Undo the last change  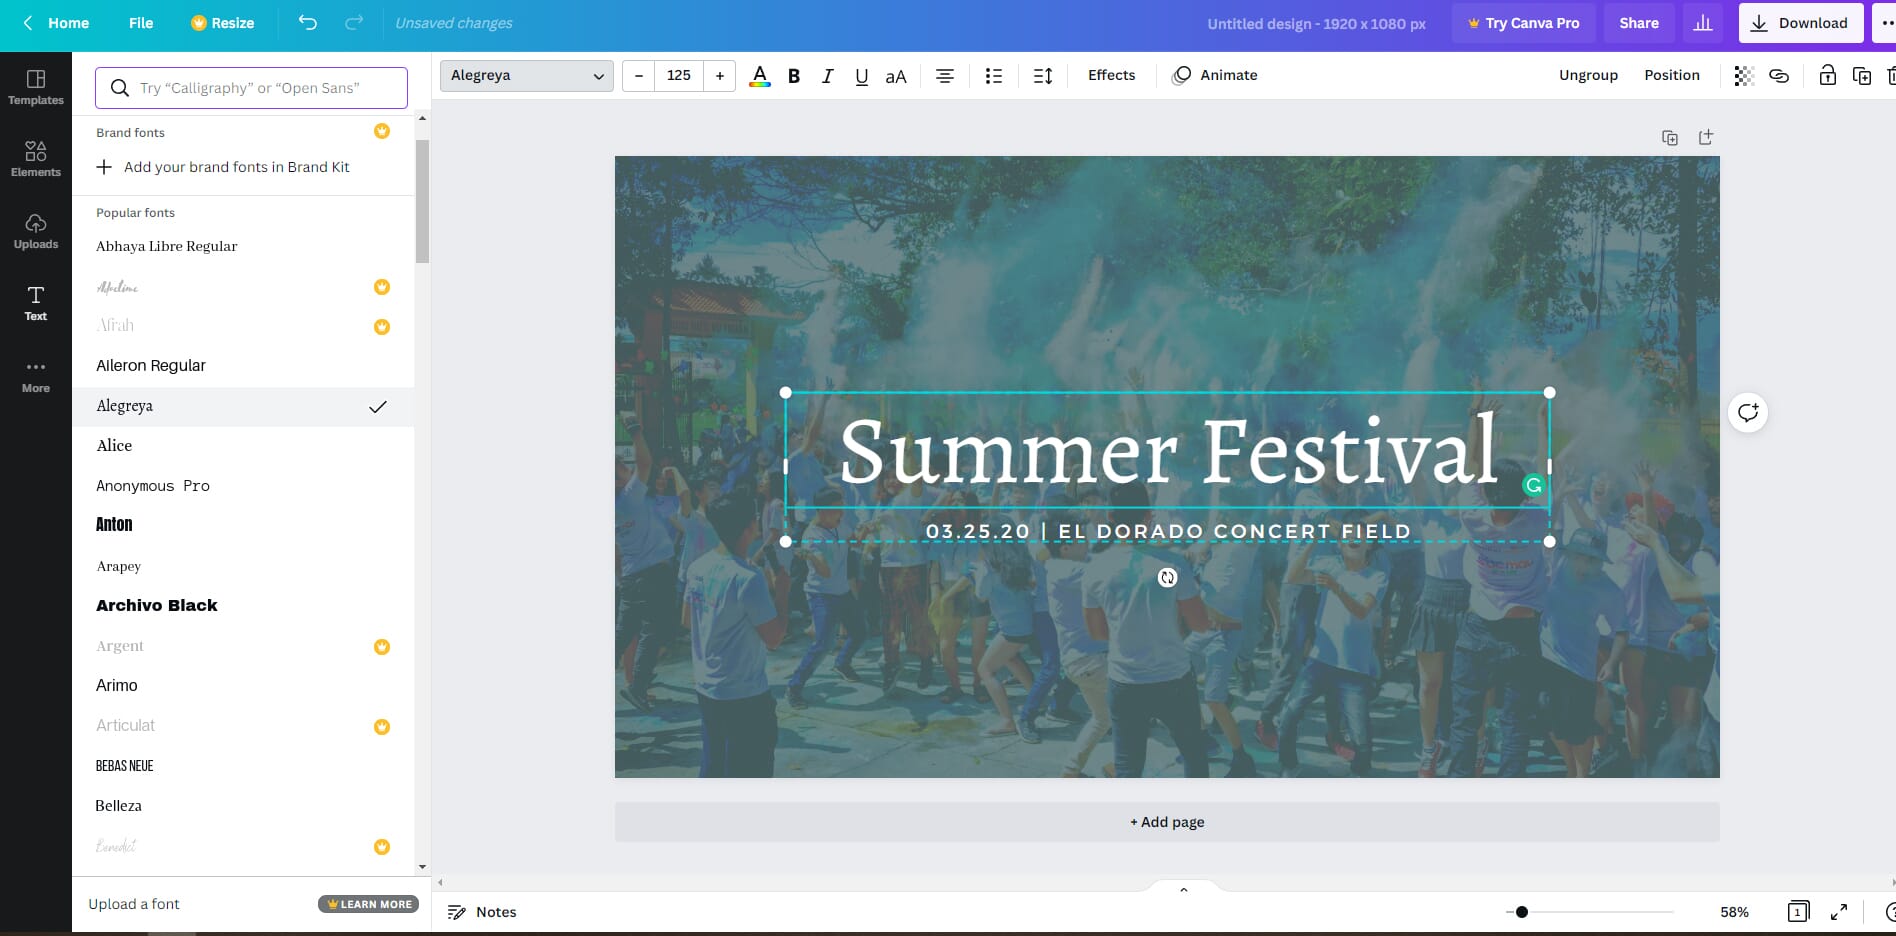307,23
